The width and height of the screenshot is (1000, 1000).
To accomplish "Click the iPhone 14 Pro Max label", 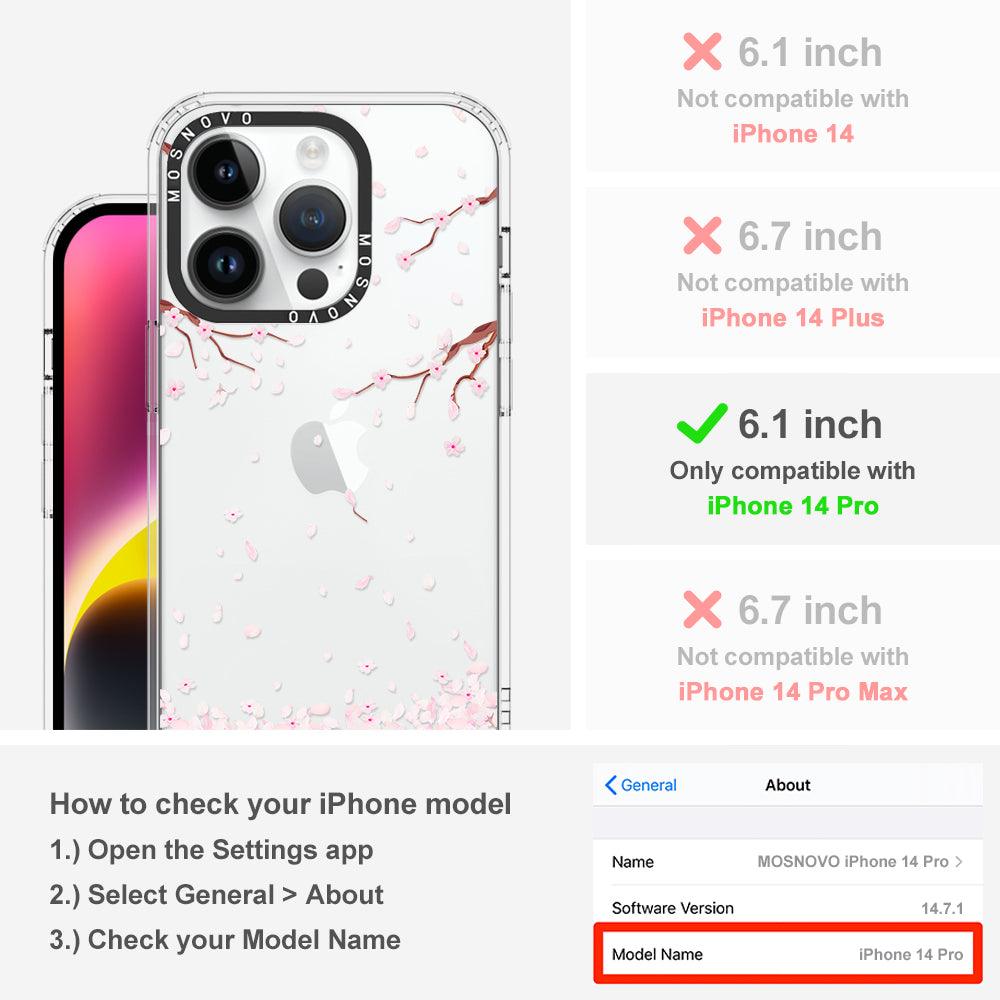I will pos(793,691).
